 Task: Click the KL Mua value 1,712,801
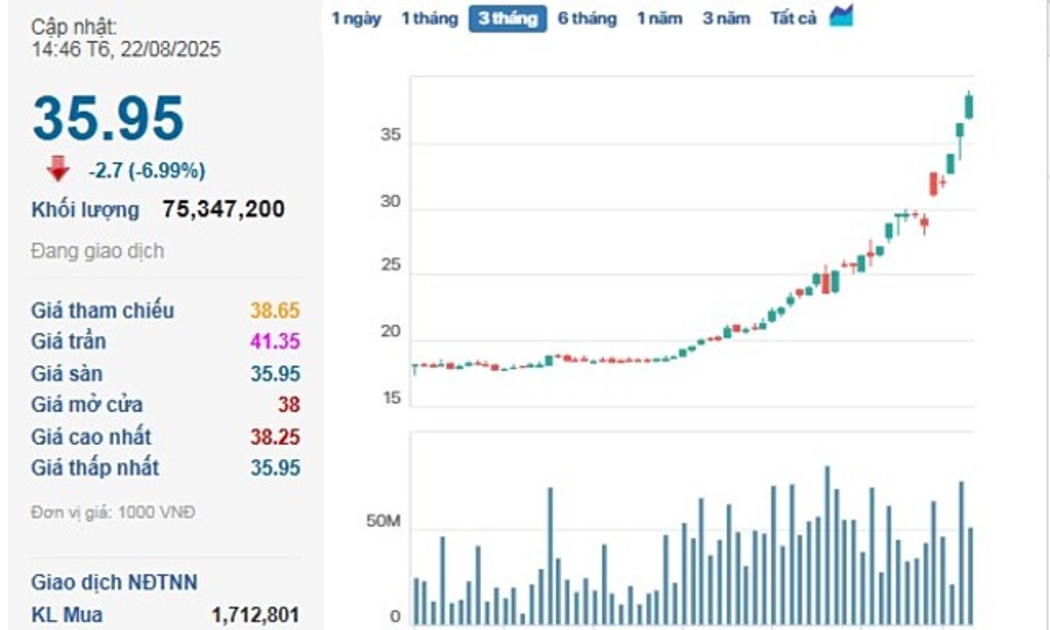click(255, 614)
